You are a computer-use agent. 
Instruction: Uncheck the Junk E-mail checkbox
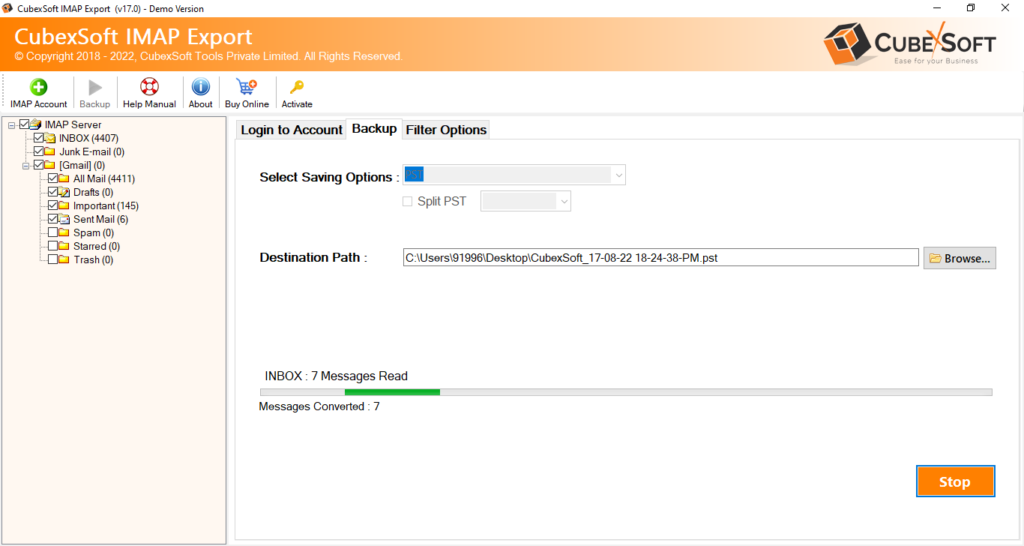click(39, 152)
